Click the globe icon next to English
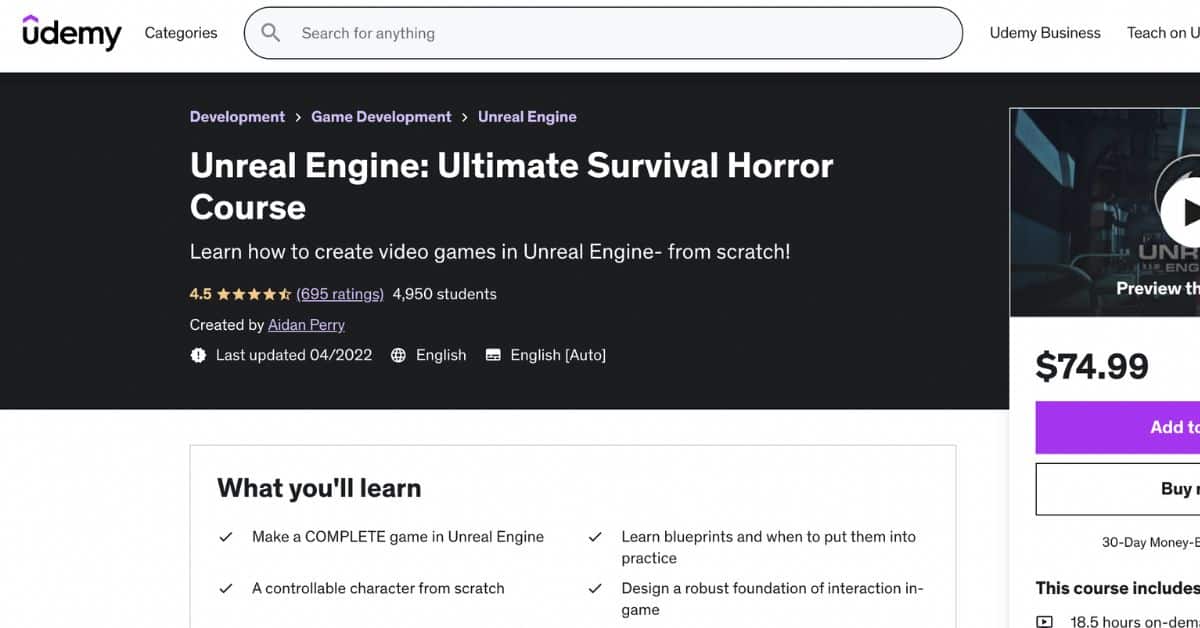This screenshot has width=1200, height=628. (x=399, y=355)
